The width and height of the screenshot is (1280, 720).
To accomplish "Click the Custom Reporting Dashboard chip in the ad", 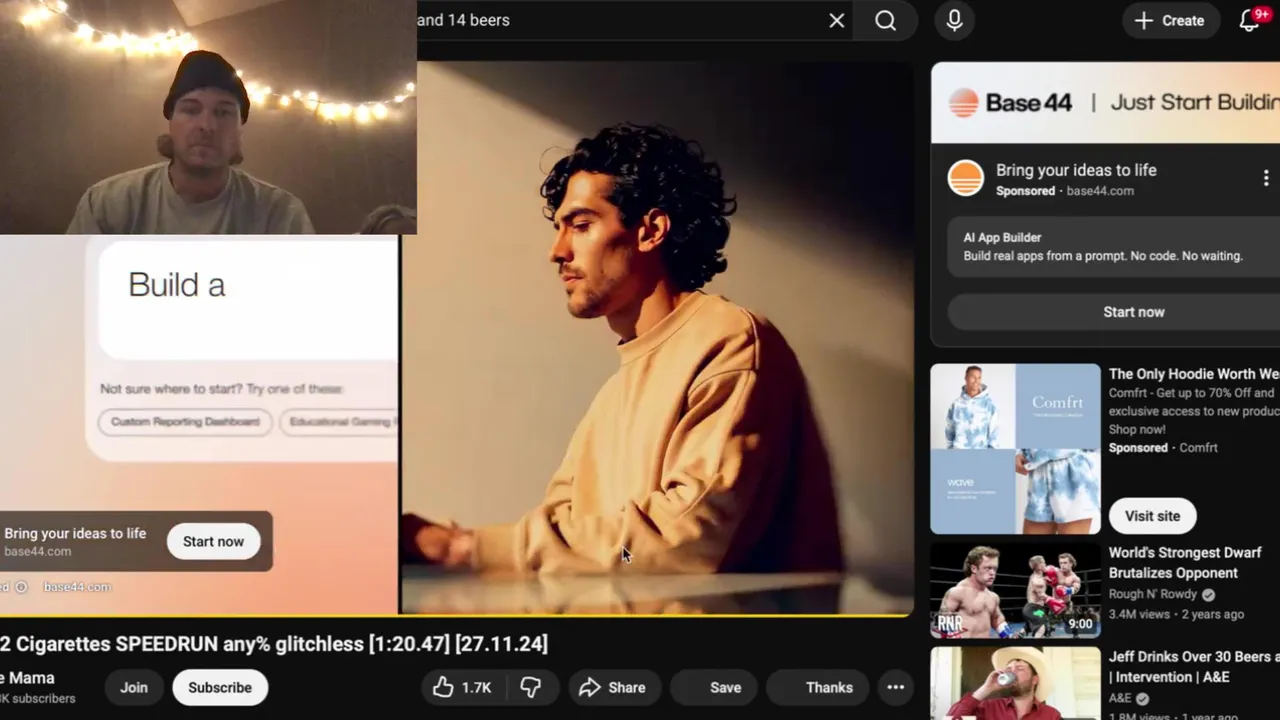I will 185,422.
